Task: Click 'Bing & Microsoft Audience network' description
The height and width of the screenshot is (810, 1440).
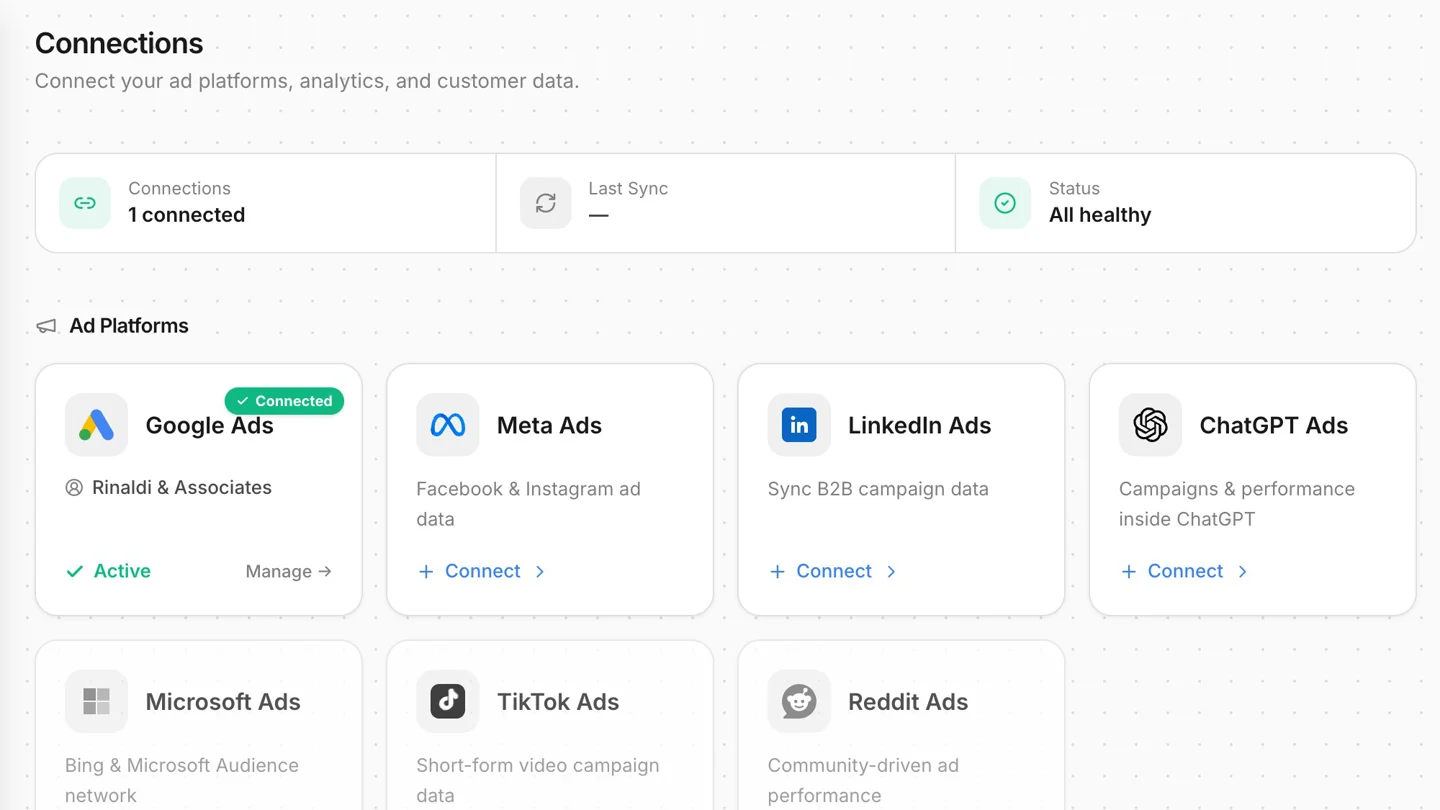Action: point(182,780)
